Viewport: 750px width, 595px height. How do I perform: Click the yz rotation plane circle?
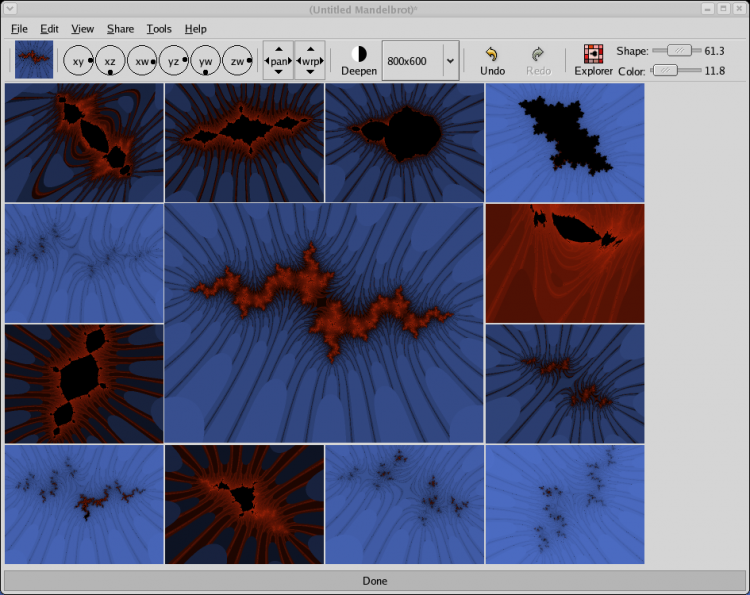click(x=174, y=61)
